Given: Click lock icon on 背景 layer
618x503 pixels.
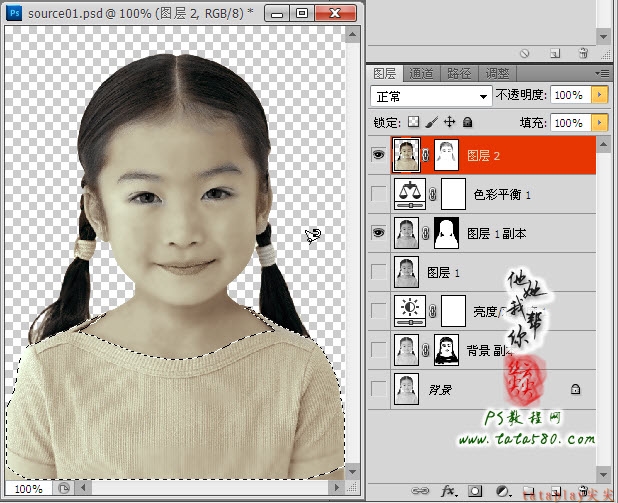Looking at the screenshot, I should tap(575, 389).
